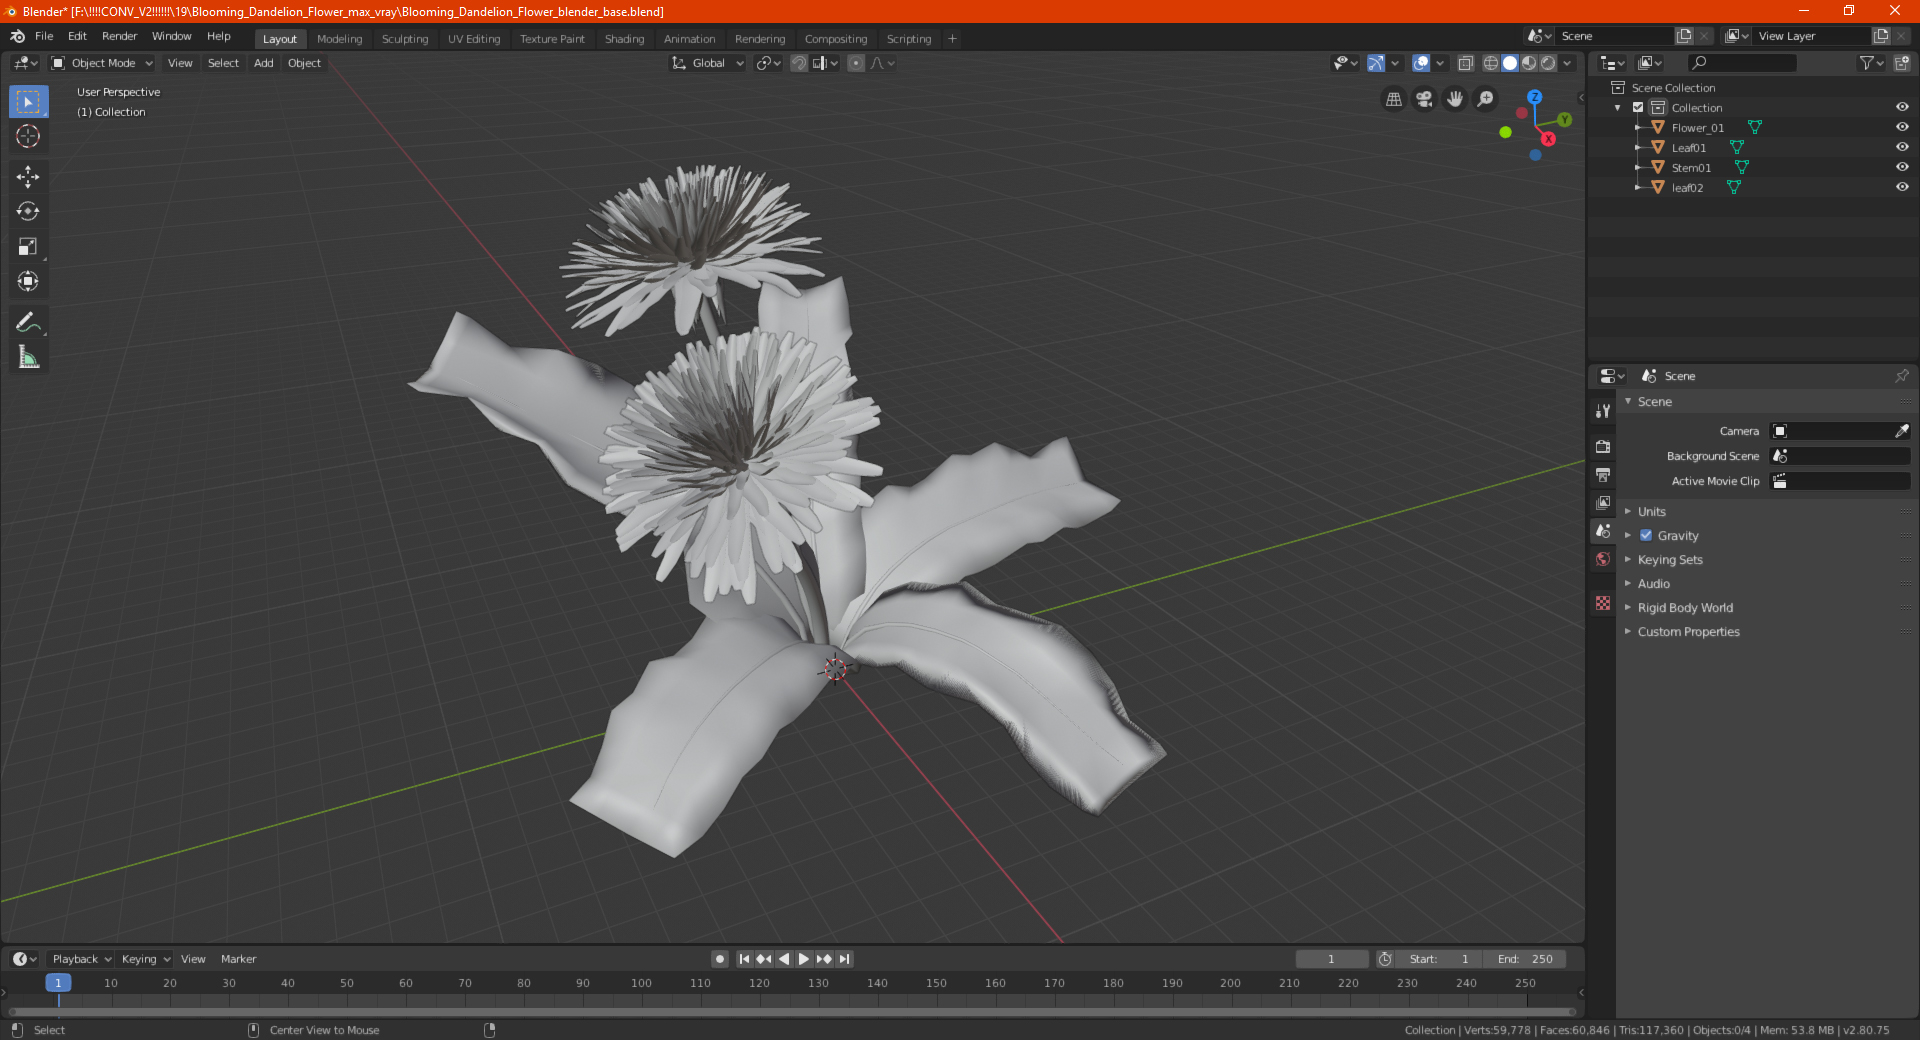Select the Select Box tool
This screenshot has width=1920, height=1040.
coord(28,102)
